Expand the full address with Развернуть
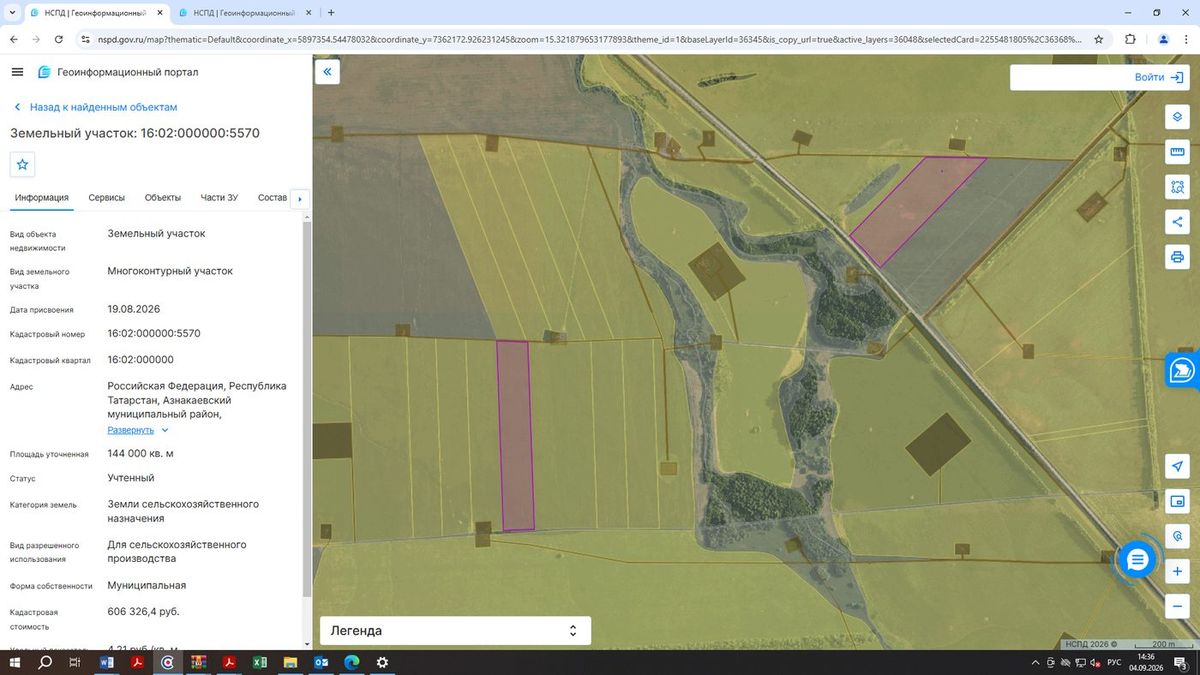Image resolution: width=1200 pixels, height=675 pixels. (x=139, y=430)
